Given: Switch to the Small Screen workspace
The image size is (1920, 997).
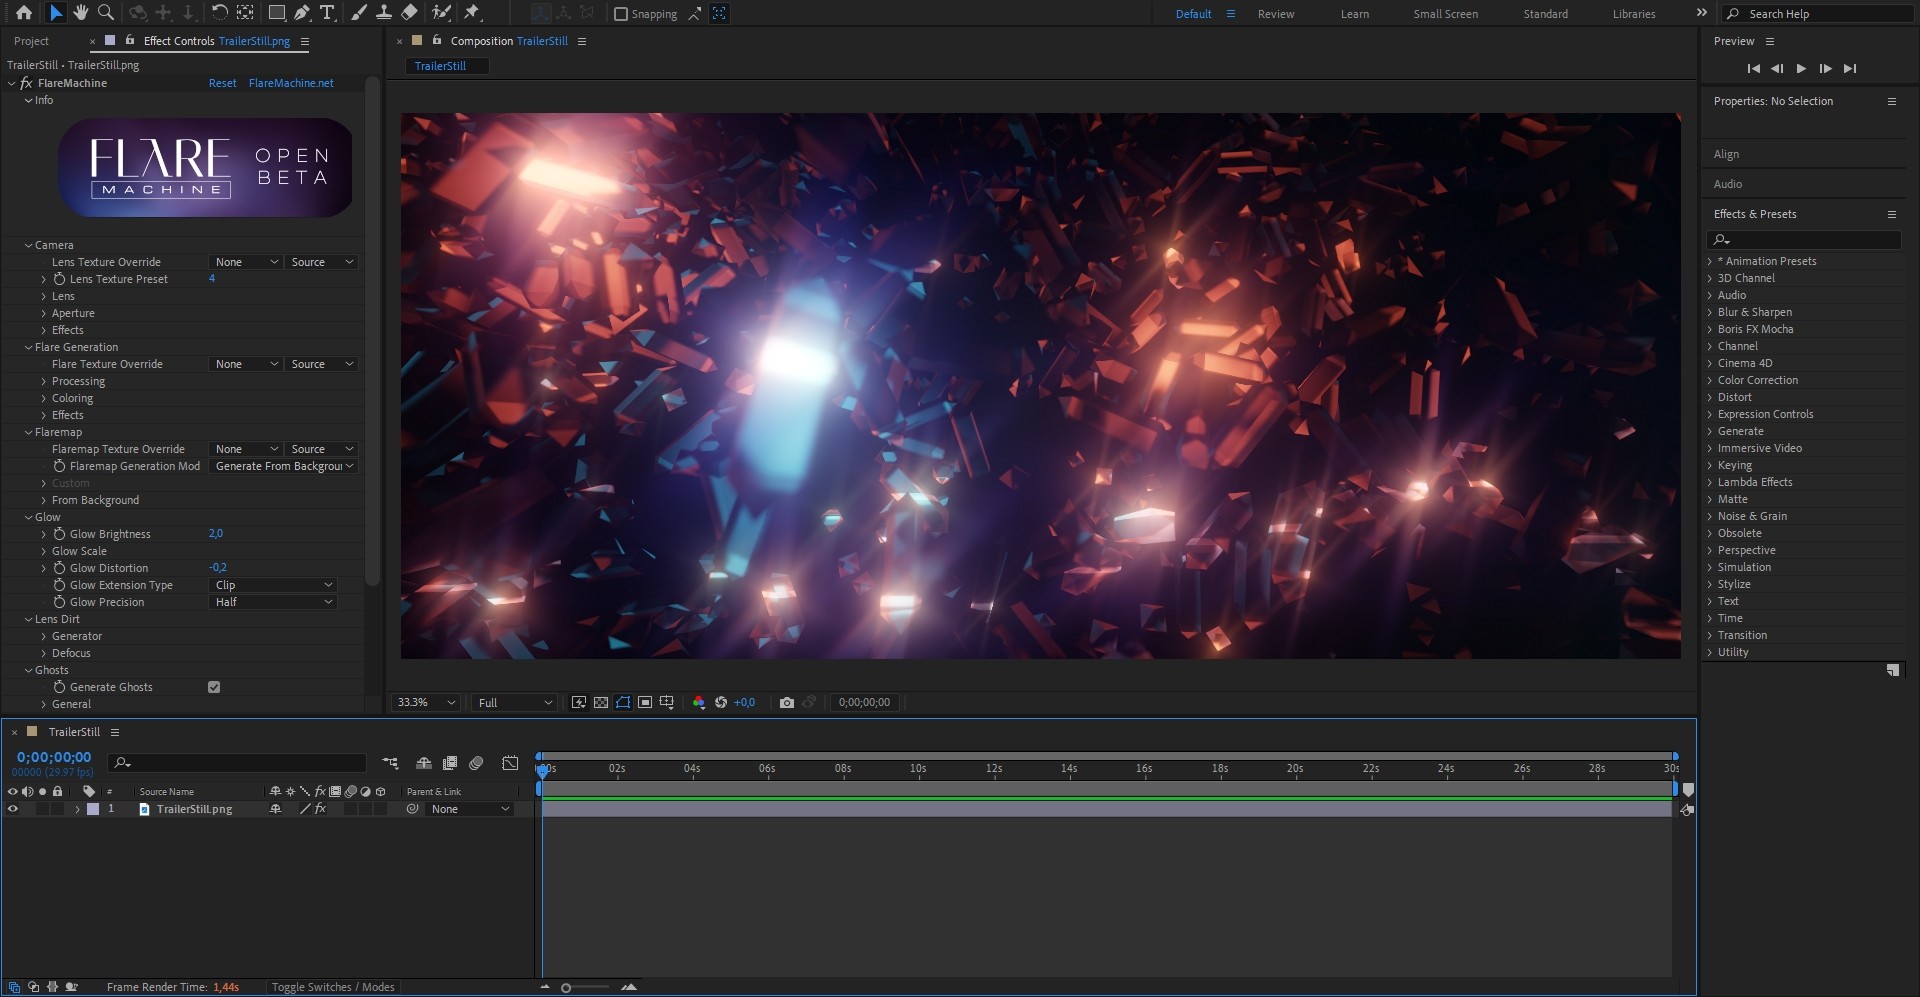Looking at the screenshot, I should point(1445,14).
